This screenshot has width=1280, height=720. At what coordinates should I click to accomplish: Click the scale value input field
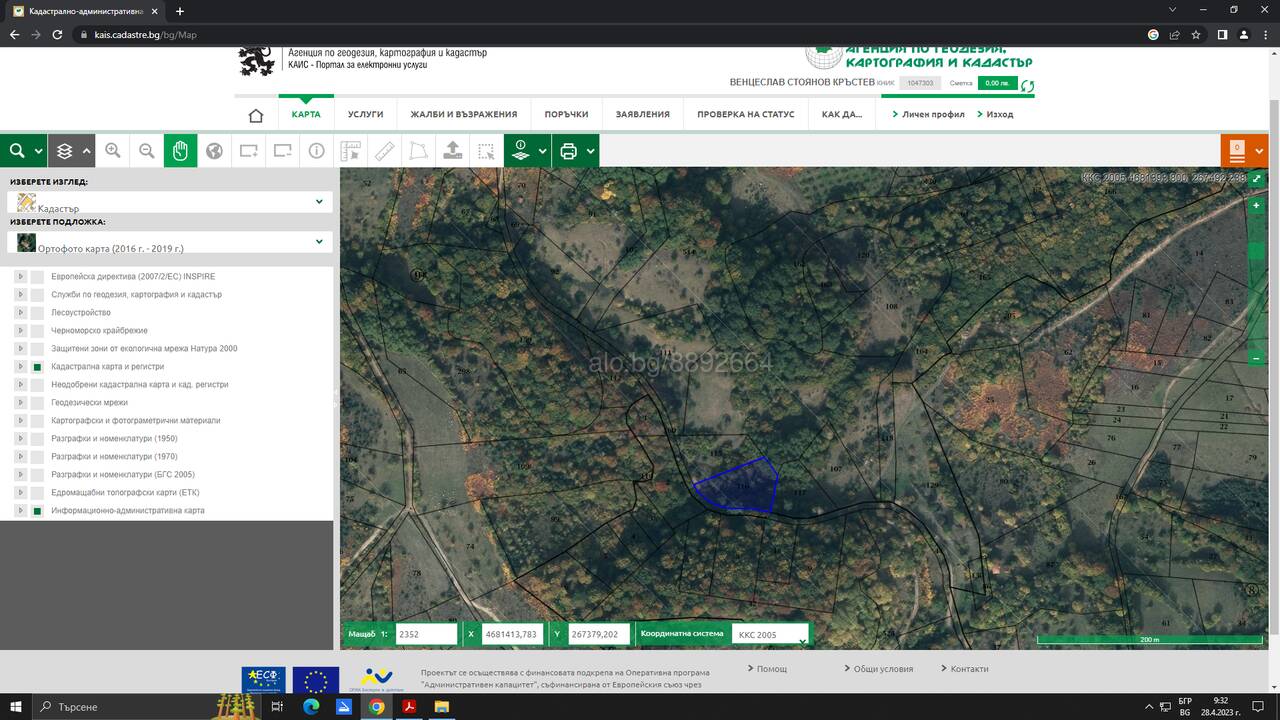tap(426, 634)
